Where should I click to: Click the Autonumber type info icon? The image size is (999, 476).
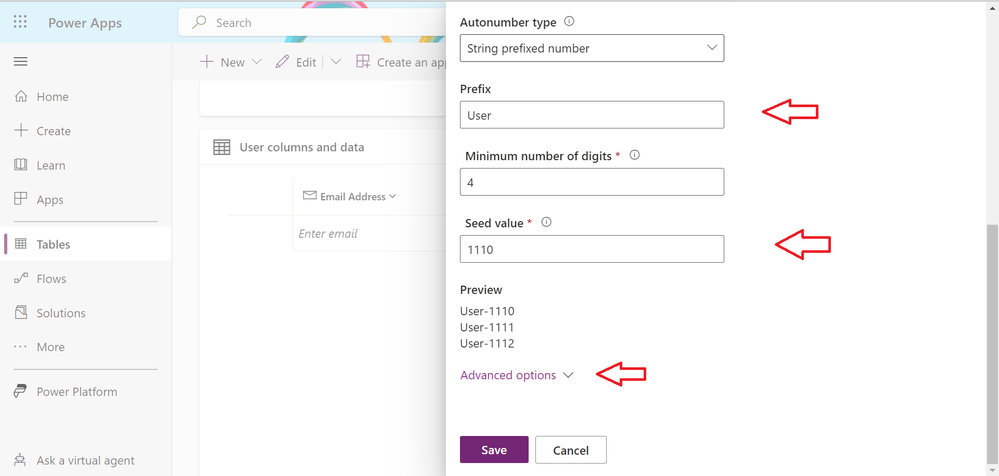point(570,22)
